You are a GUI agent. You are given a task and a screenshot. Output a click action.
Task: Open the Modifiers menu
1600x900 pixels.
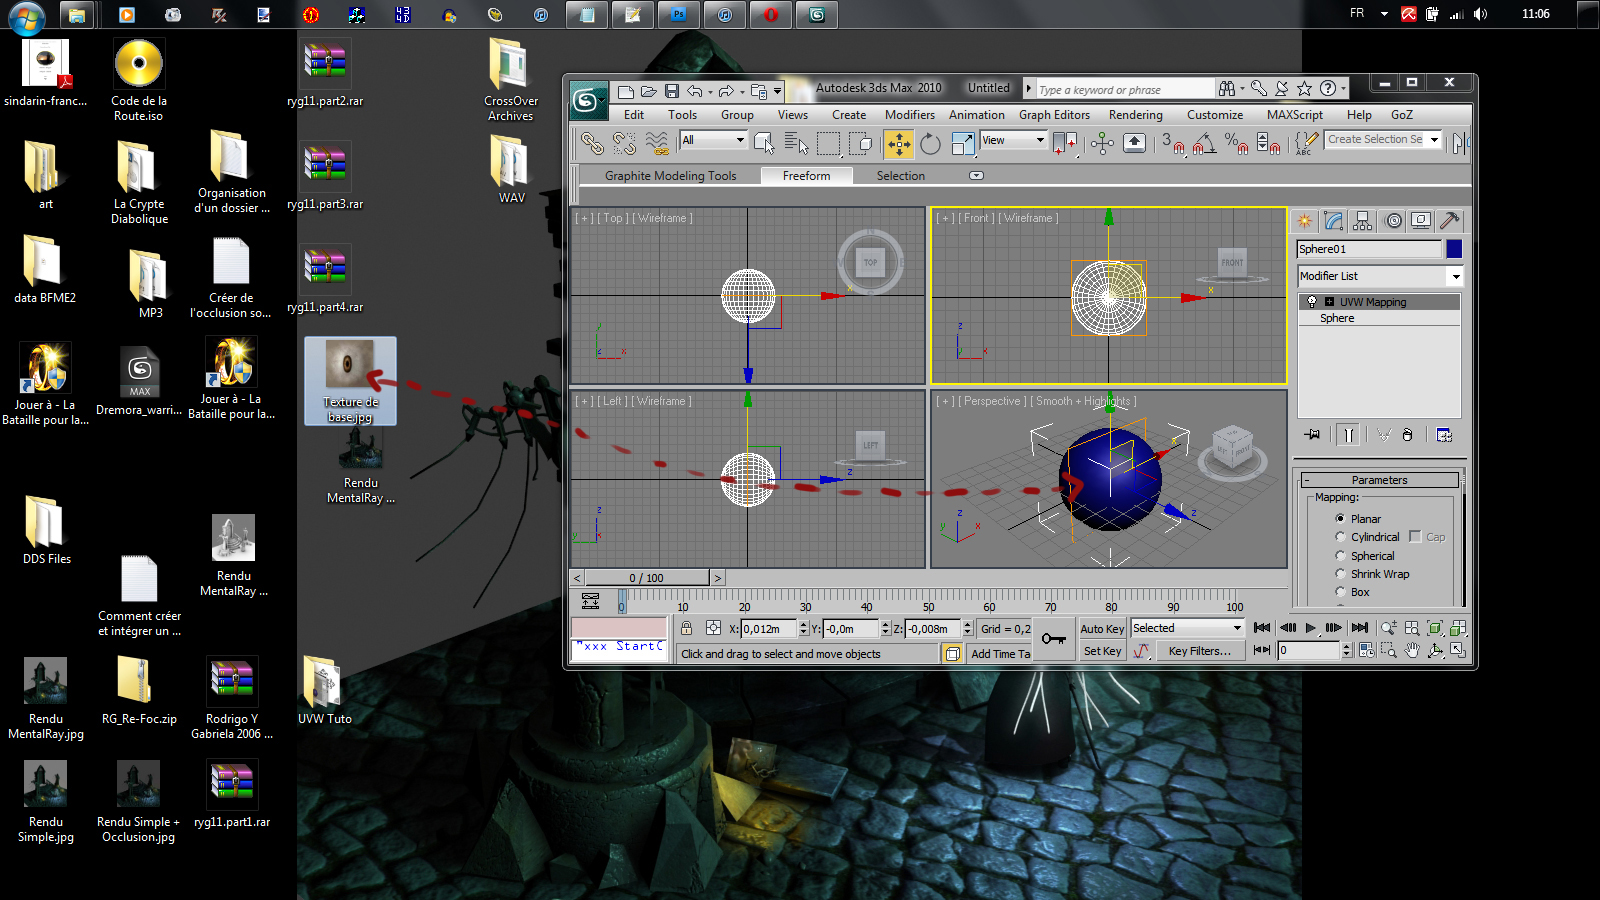910,115
